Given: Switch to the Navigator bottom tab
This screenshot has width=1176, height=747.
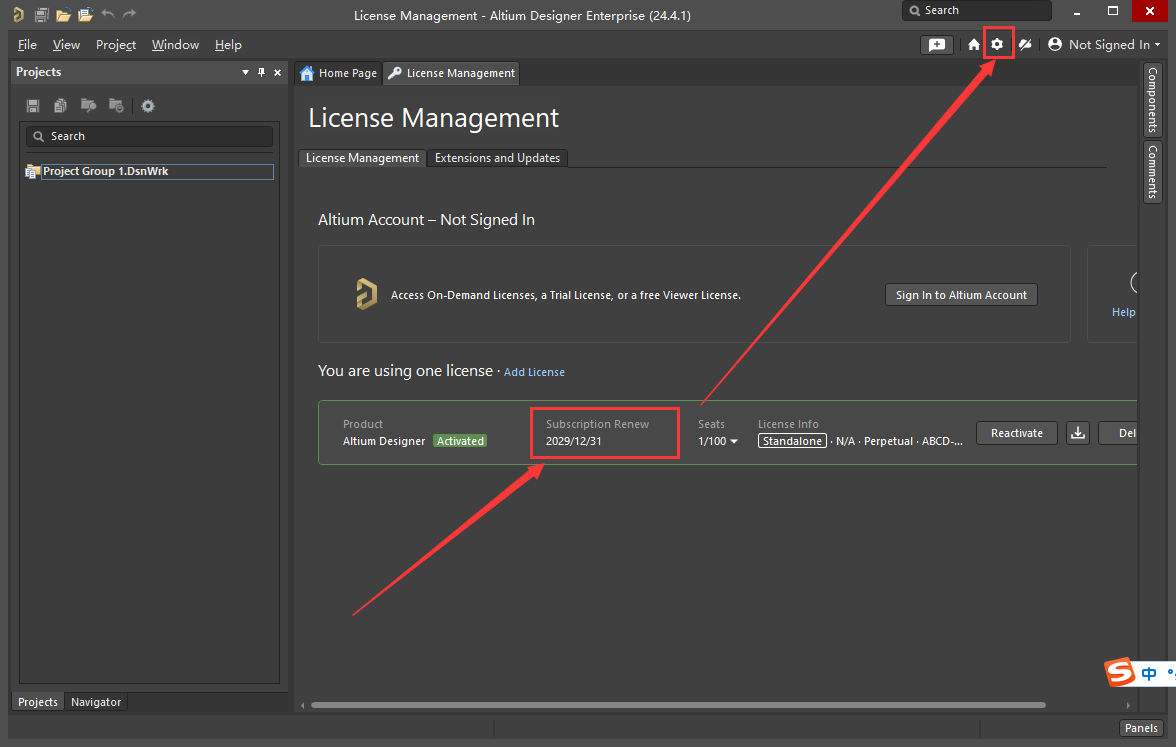Looking at the screenshot, I should tap(96, 702).
